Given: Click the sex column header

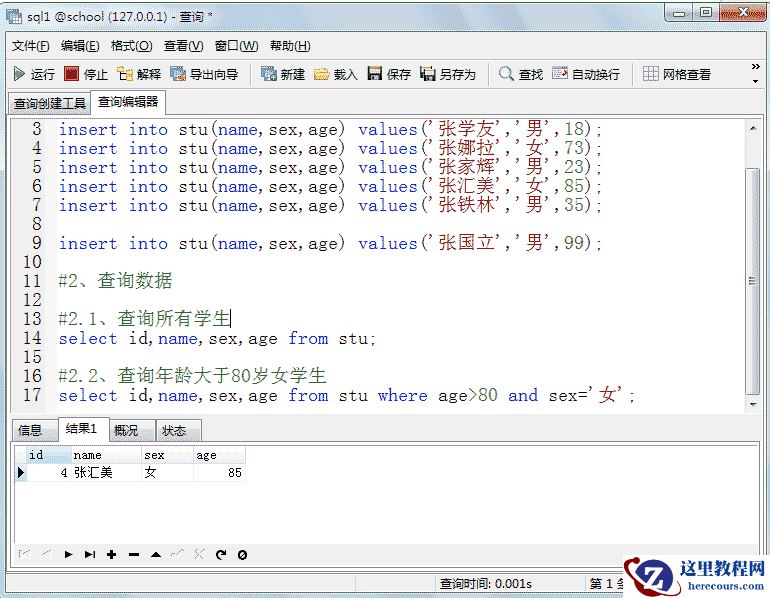Looking at the screenshot, I should [167, 455].
